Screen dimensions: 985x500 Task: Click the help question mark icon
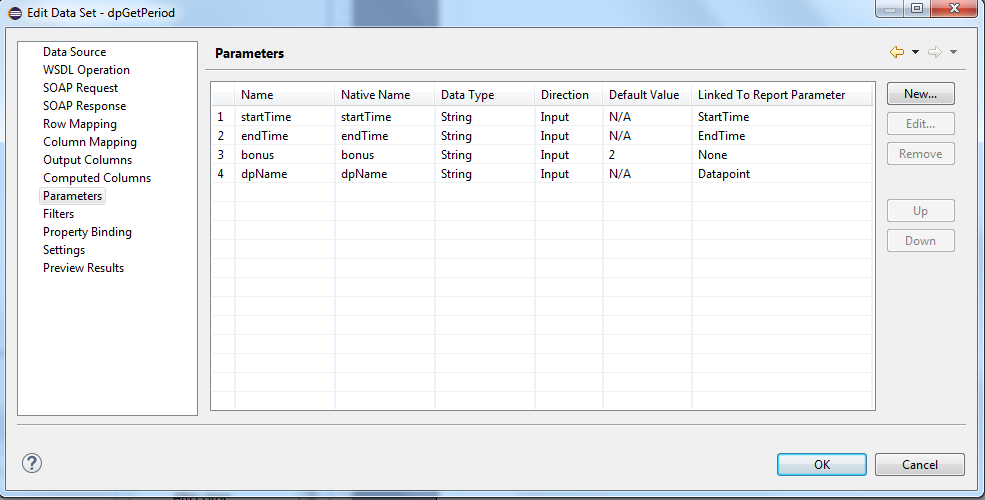[x=32, y=463]
